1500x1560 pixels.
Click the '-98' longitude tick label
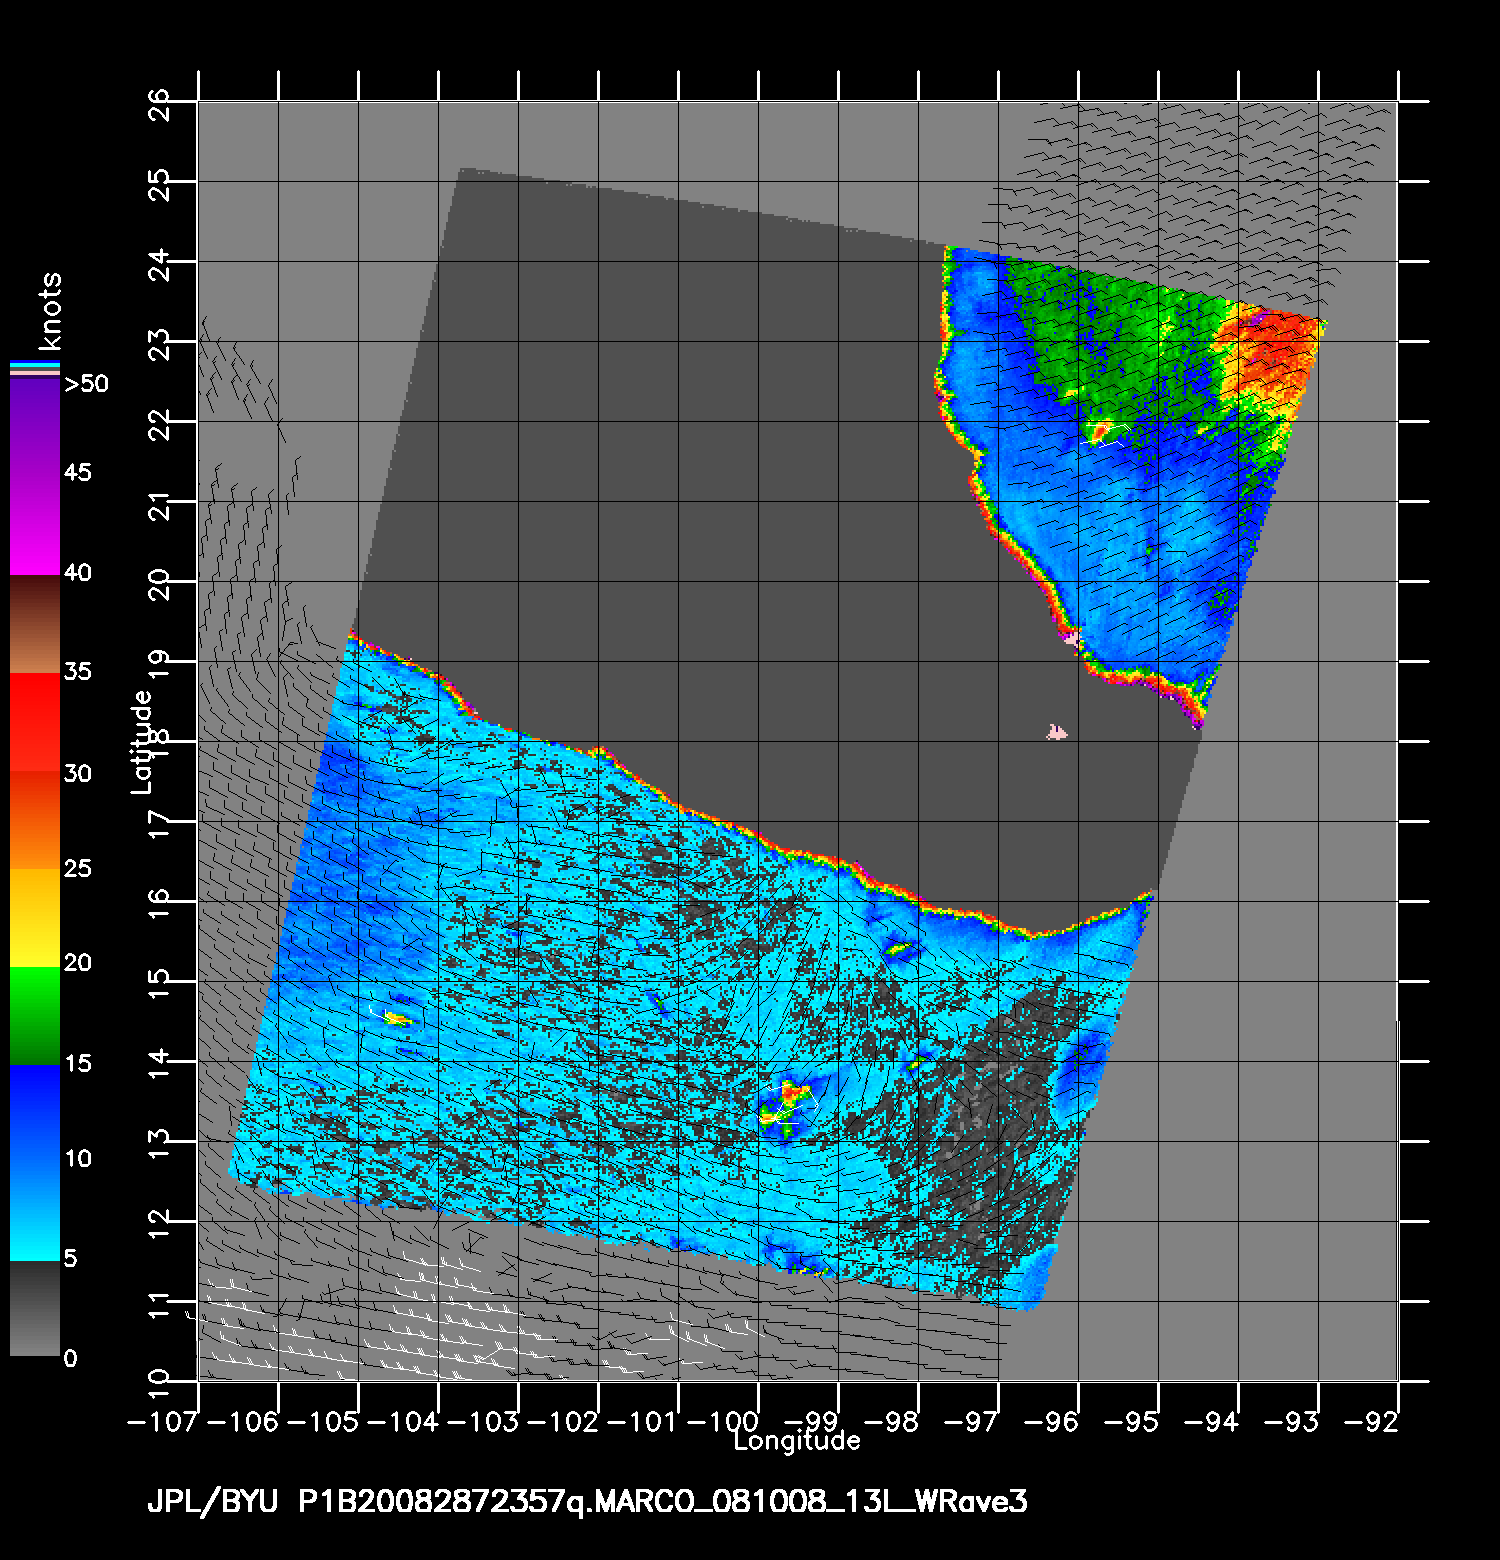[891, 1421]
